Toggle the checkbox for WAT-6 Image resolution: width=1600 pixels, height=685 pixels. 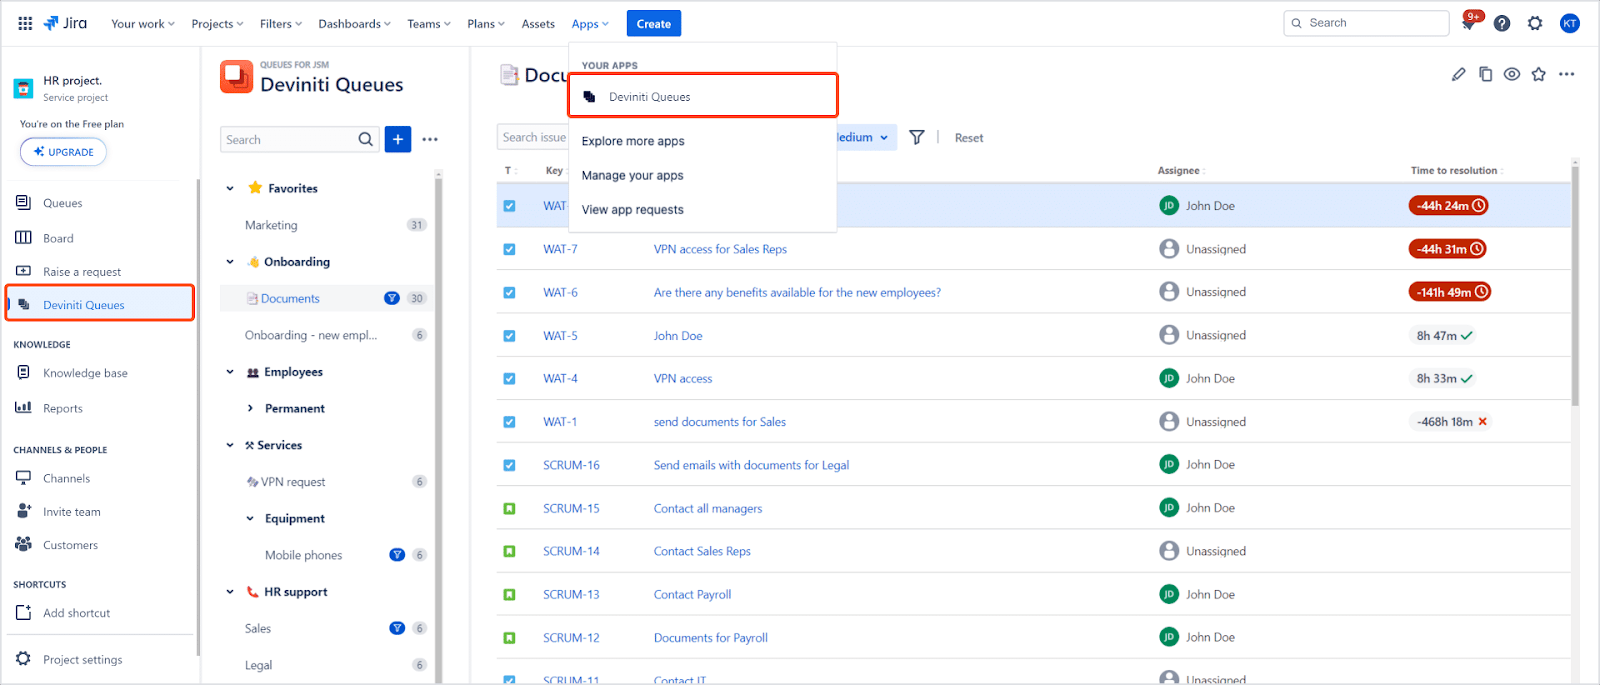click(509, 292)
